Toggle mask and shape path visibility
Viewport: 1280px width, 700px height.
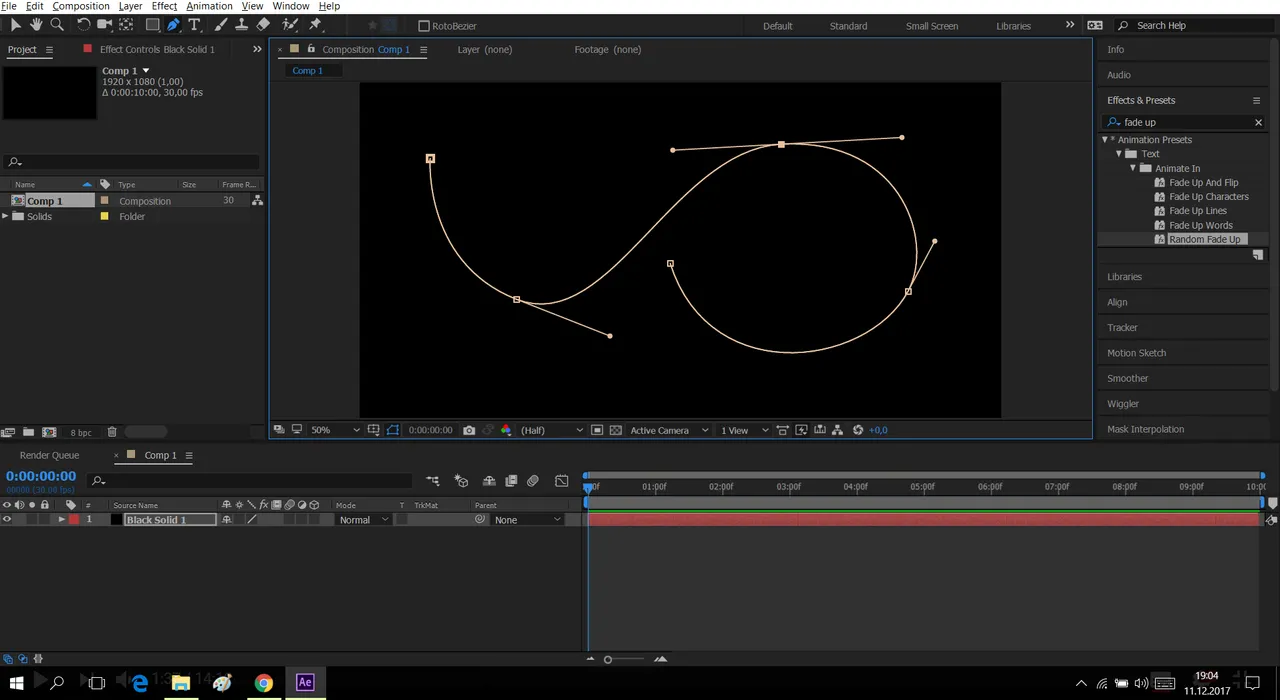point(393,430)
